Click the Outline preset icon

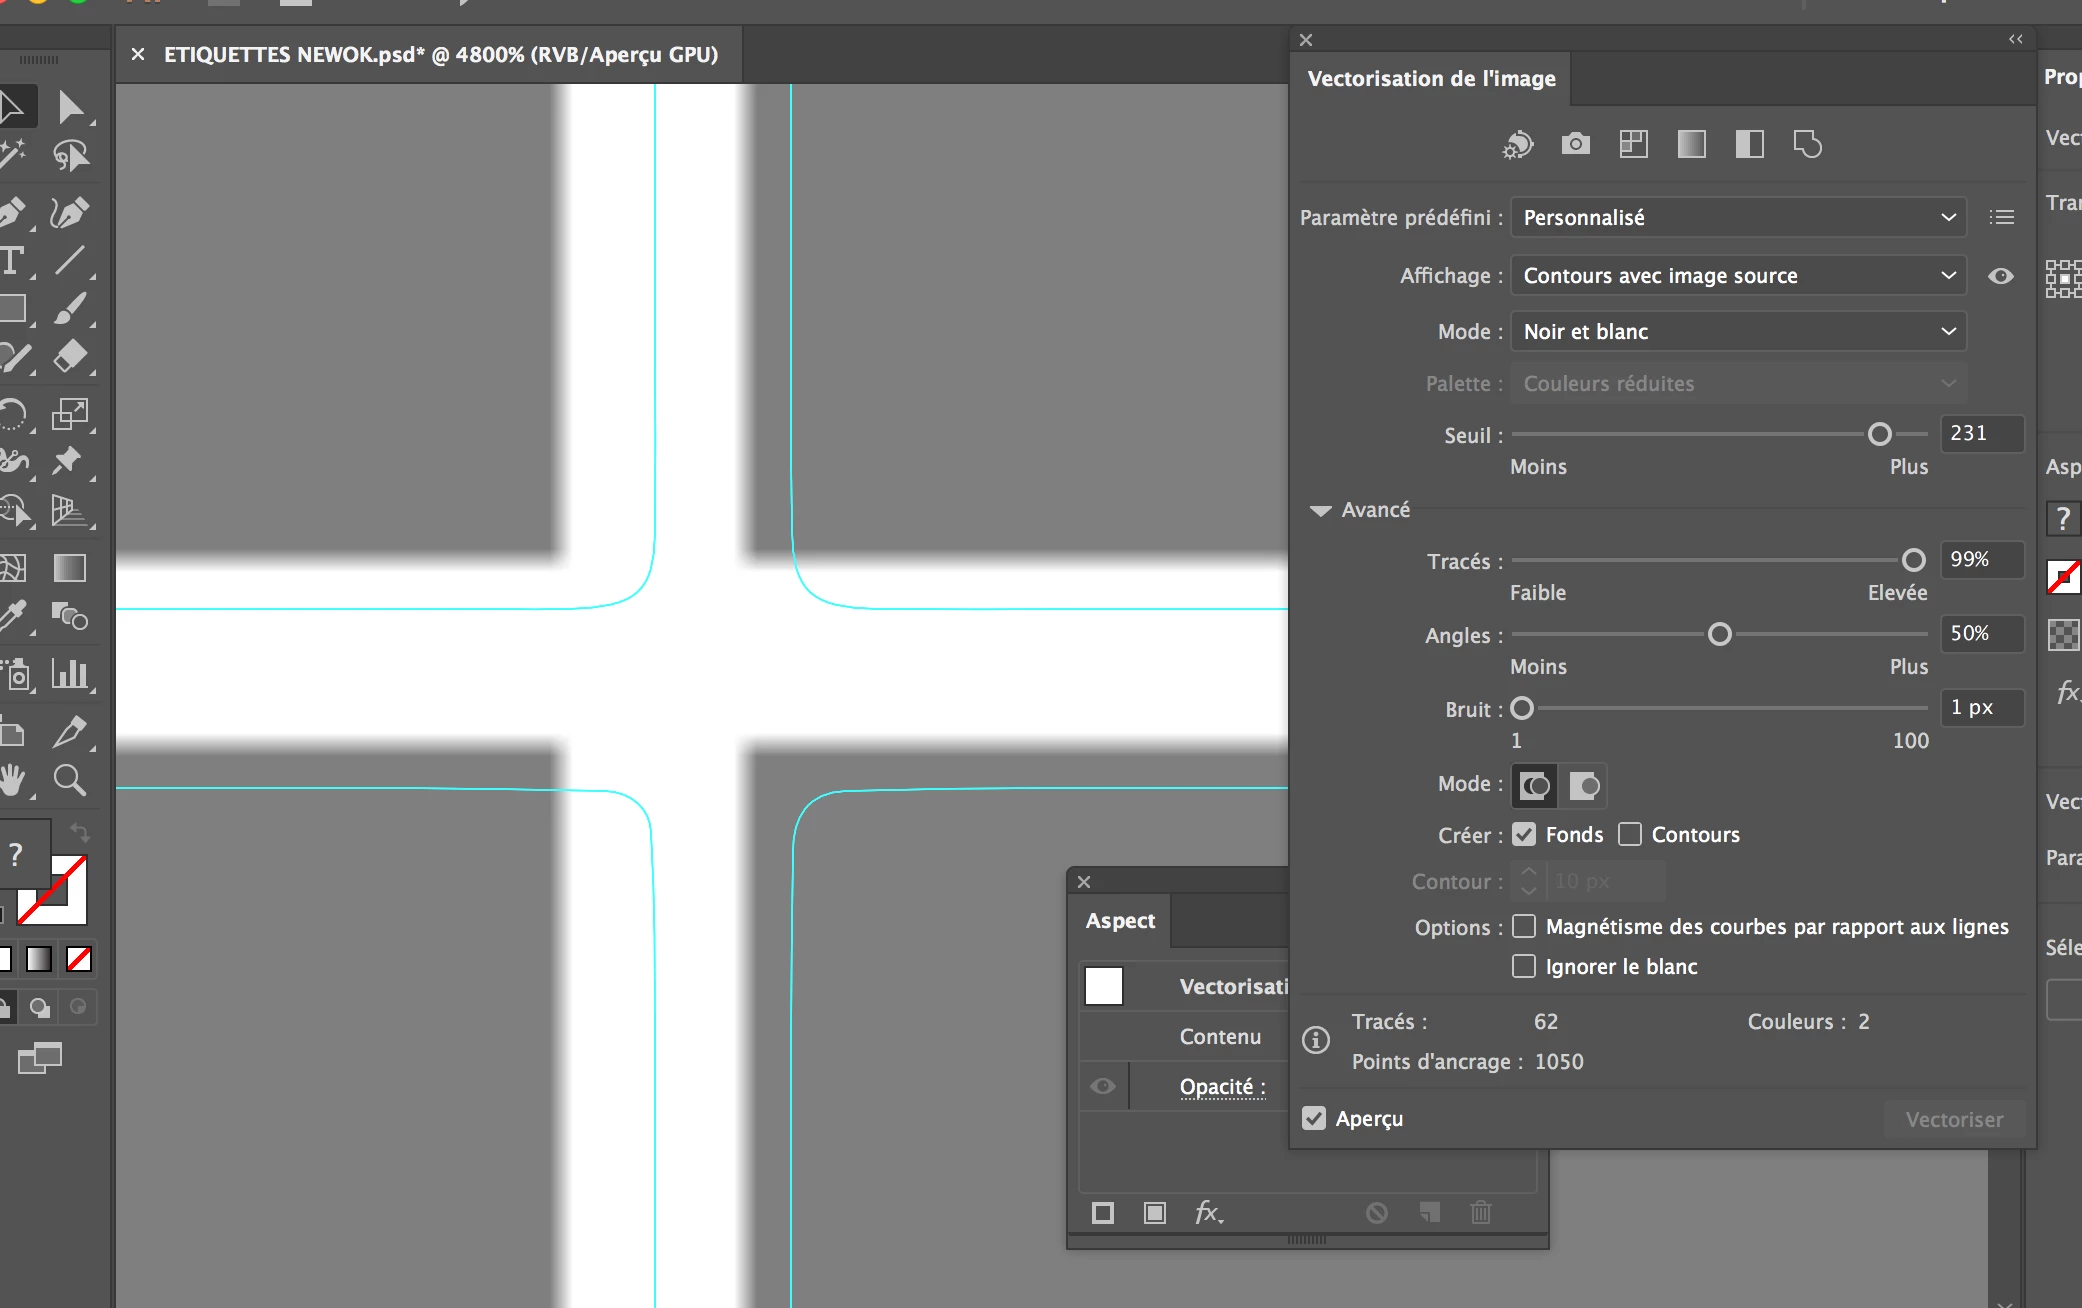(1808, 144)
